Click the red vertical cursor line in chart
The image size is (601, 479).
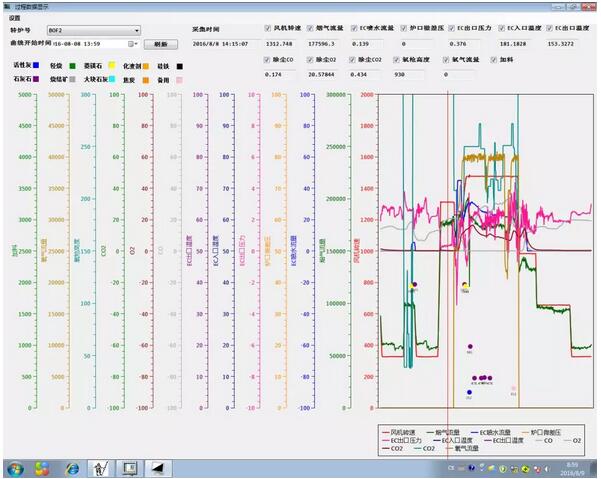tap(449, 250)
